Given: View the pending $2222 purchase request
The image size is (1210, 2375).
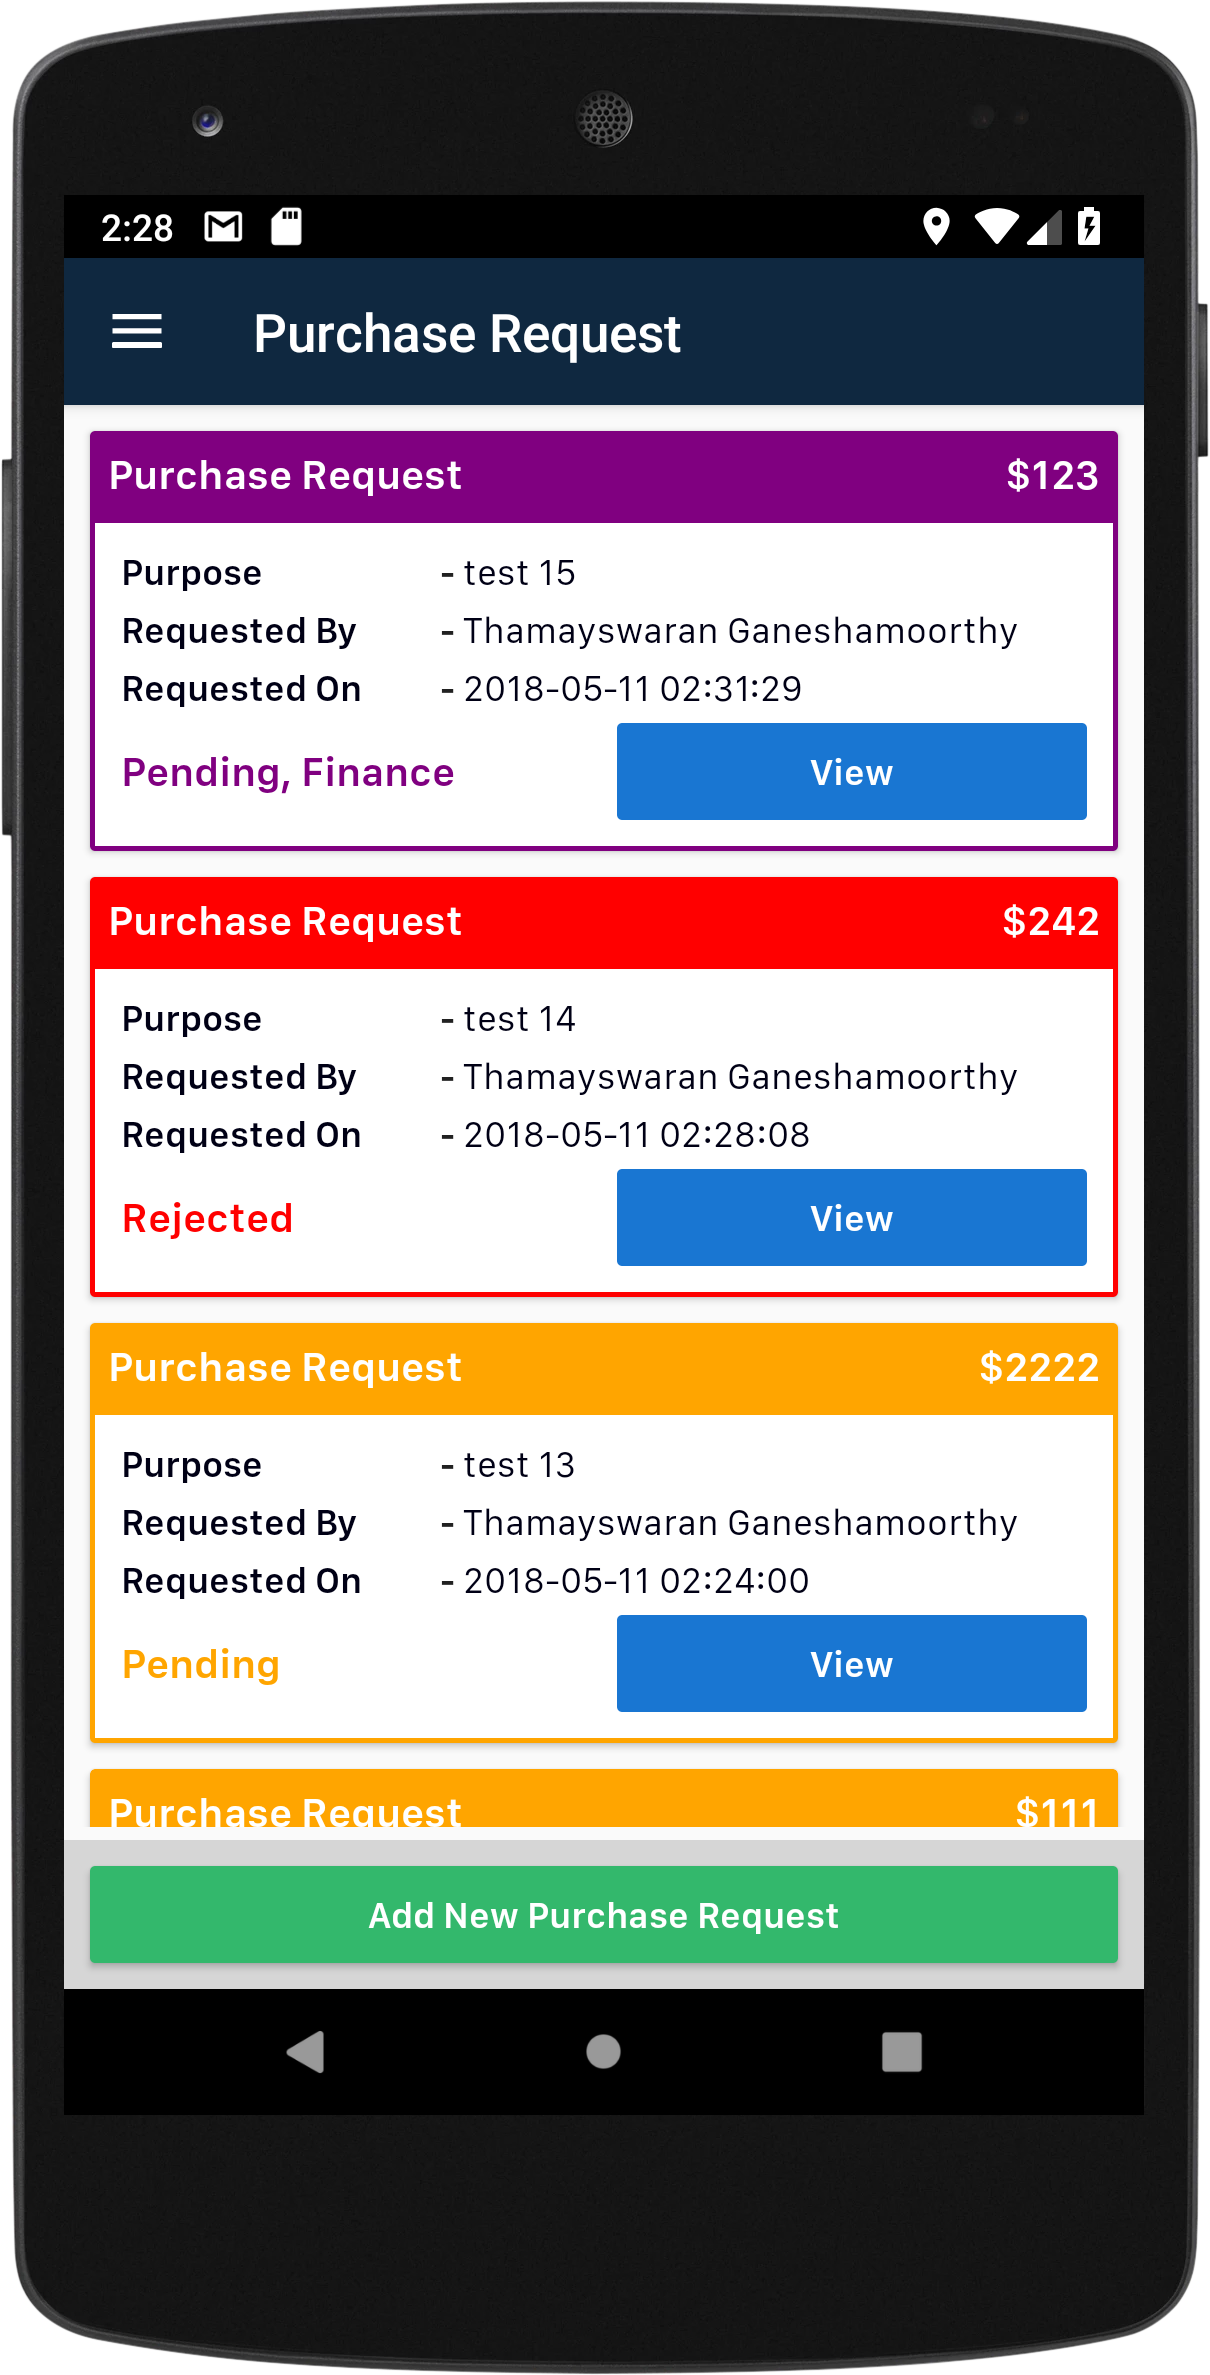Looking at the screenshot, I should pyautogui.click(x=851, y=1664).
